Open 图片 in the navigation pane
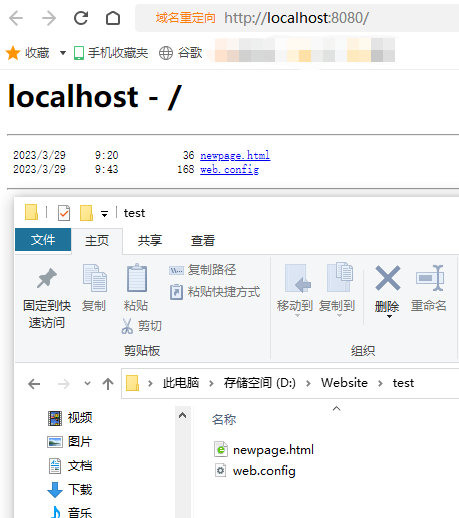This screenshot has height=518, width=459. click(x=70, y=442)
